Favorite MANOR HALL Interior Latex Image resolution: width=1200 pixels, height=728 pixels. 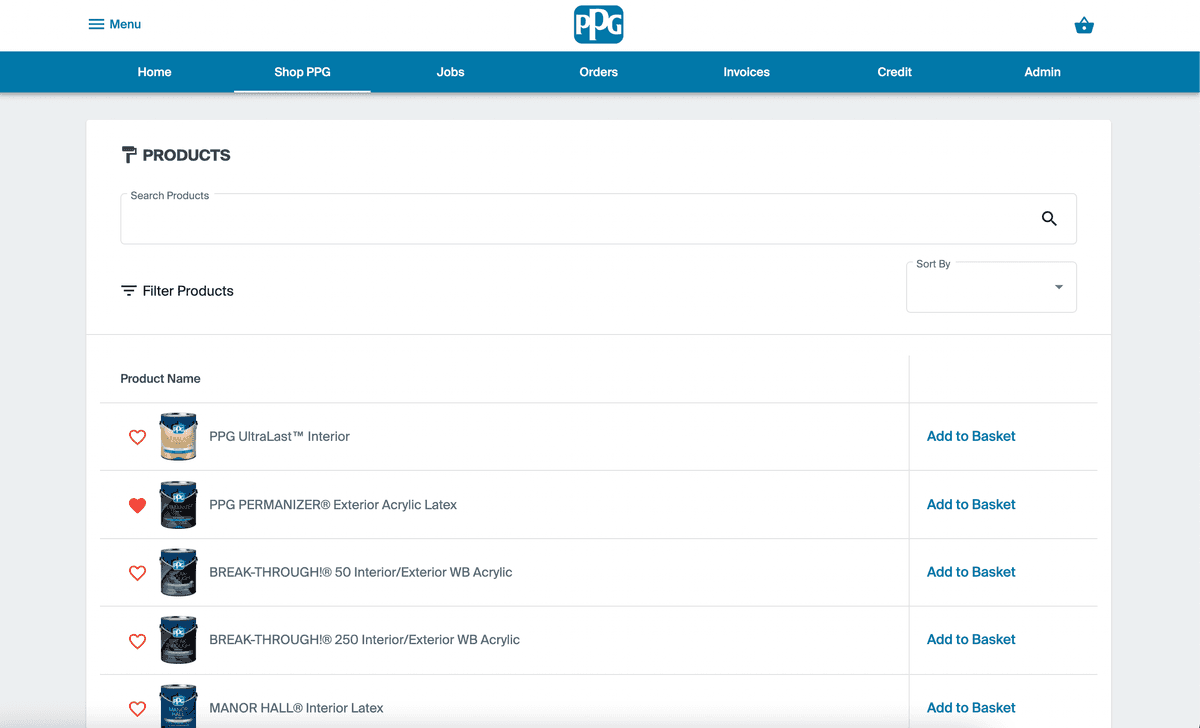pyautogui.click(x=137, y=708)
